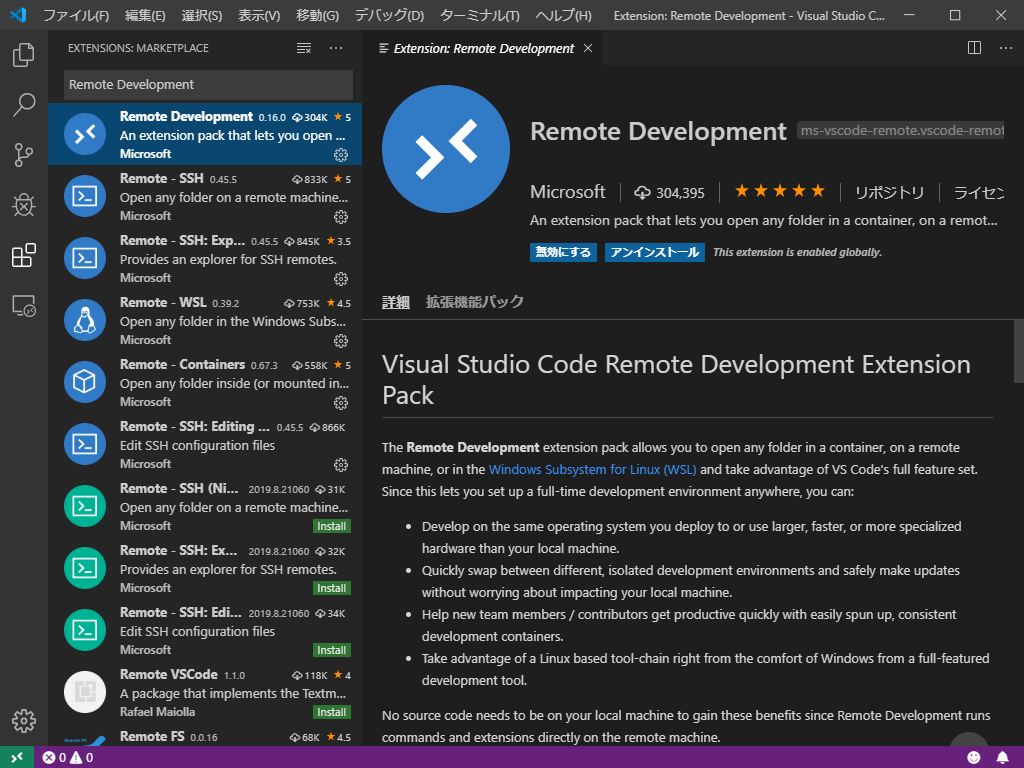This screenshot has height=768, width=1024.
Task: Click the five-star rating in details header
Action: (780, 191)
